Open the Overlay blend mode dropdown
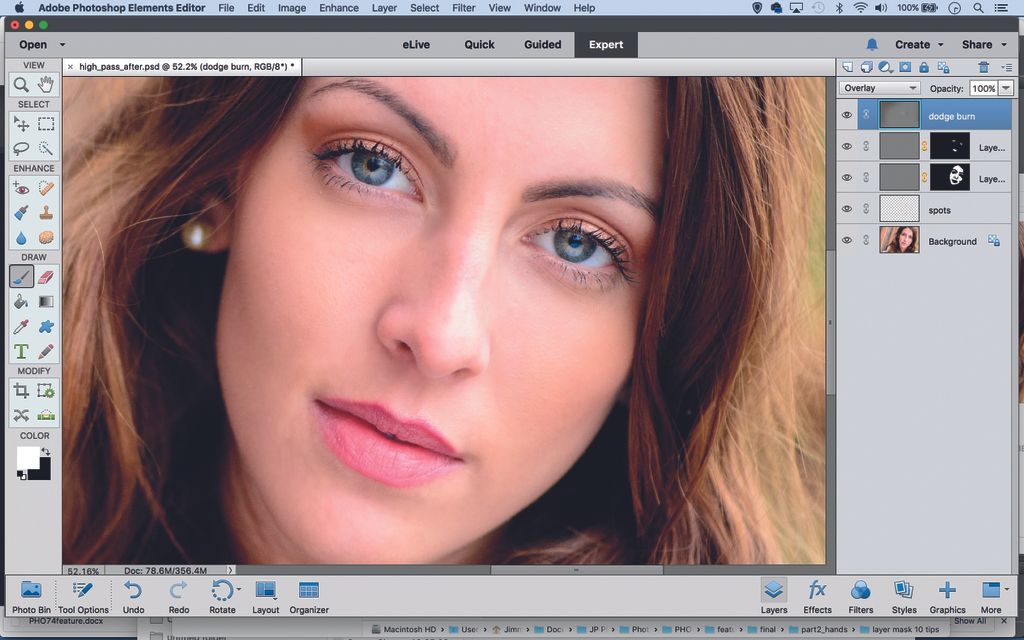Image resolution: width=1024 pixels, height=640 pixels. [x=880, y=88]
